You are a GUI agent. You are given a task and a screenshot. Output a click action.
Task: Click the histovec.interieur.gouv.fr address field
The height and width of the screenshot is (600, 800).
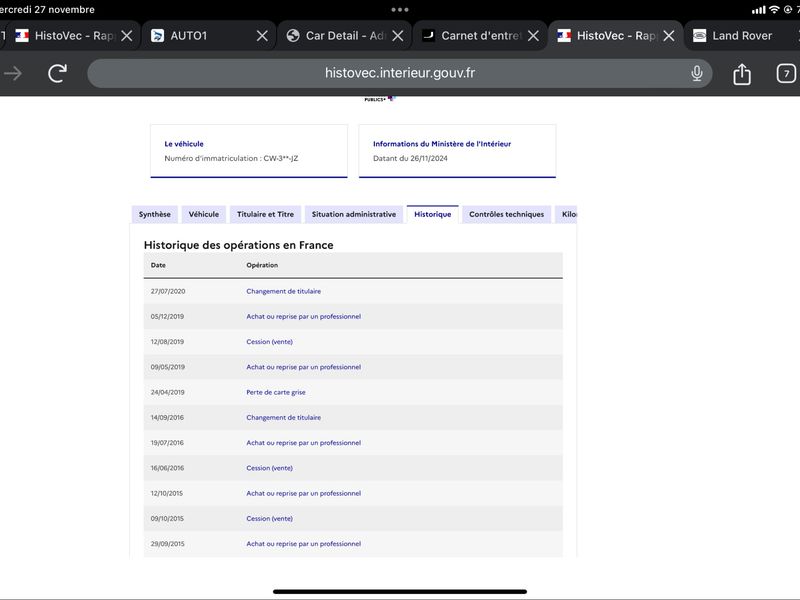[399, 73]
